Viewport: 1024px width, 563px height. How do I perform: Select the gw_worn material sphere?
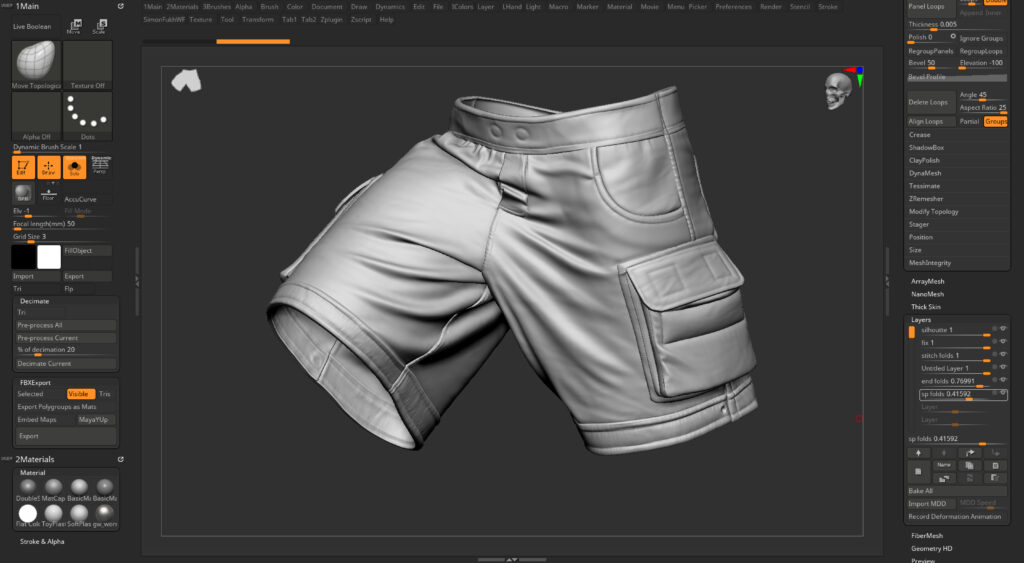(105, 513)
